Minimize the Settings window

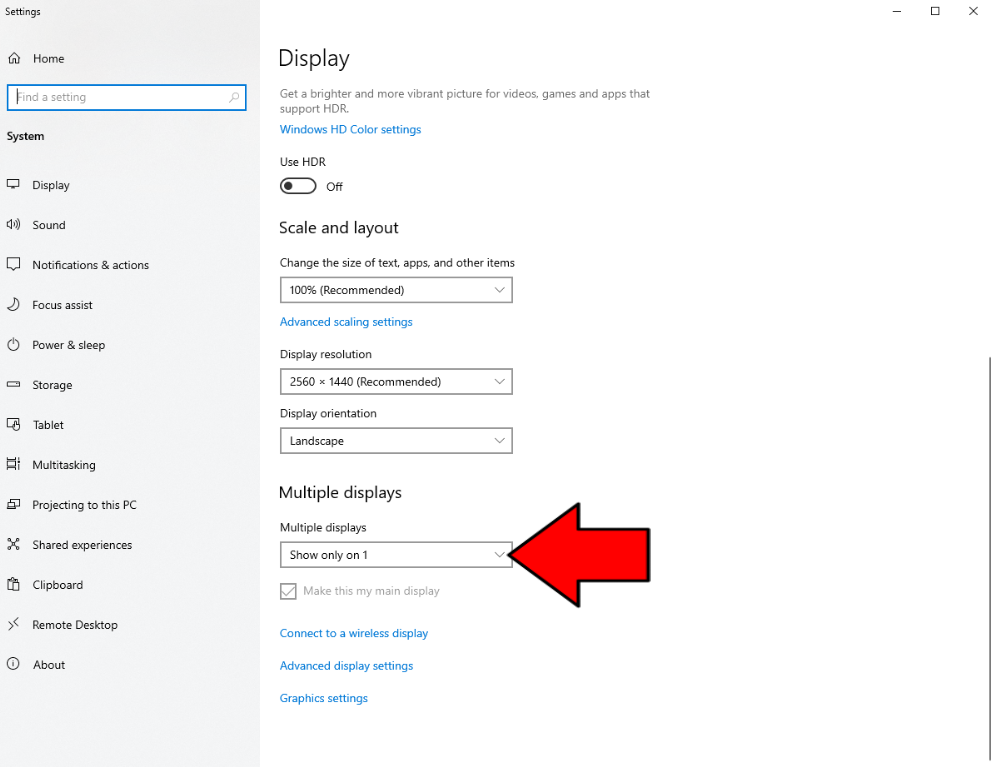[x=896, y=11]
